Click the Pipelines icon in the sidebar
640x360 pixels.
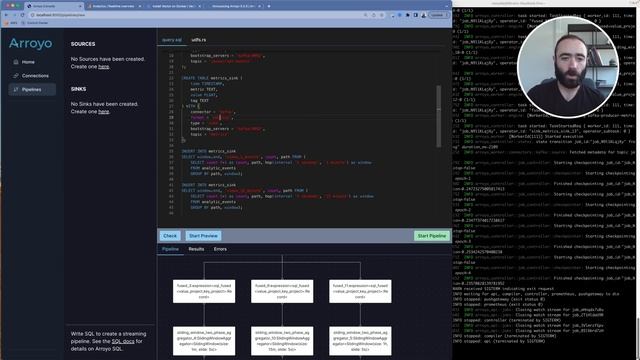[16, 89]
